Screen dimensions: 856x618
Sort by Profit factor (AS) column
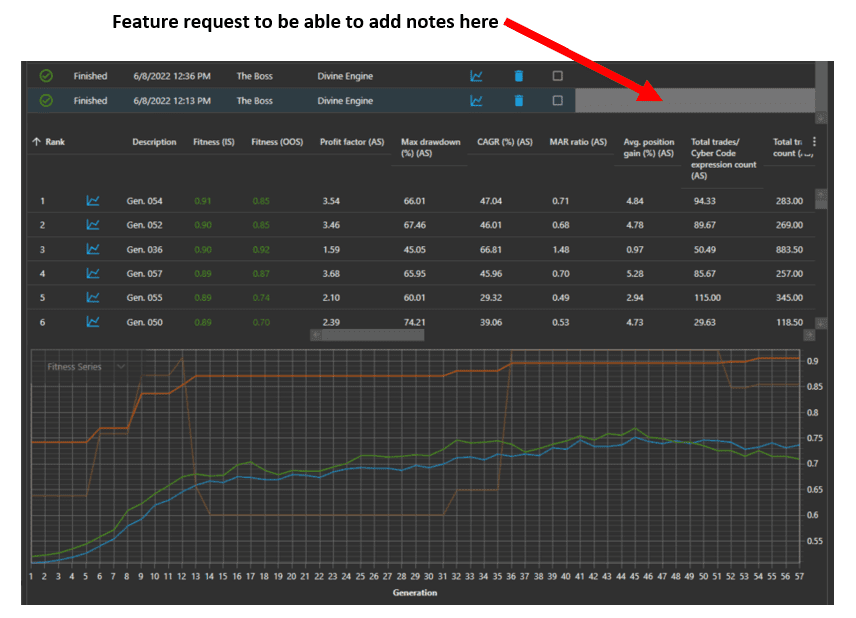point(351,142)
